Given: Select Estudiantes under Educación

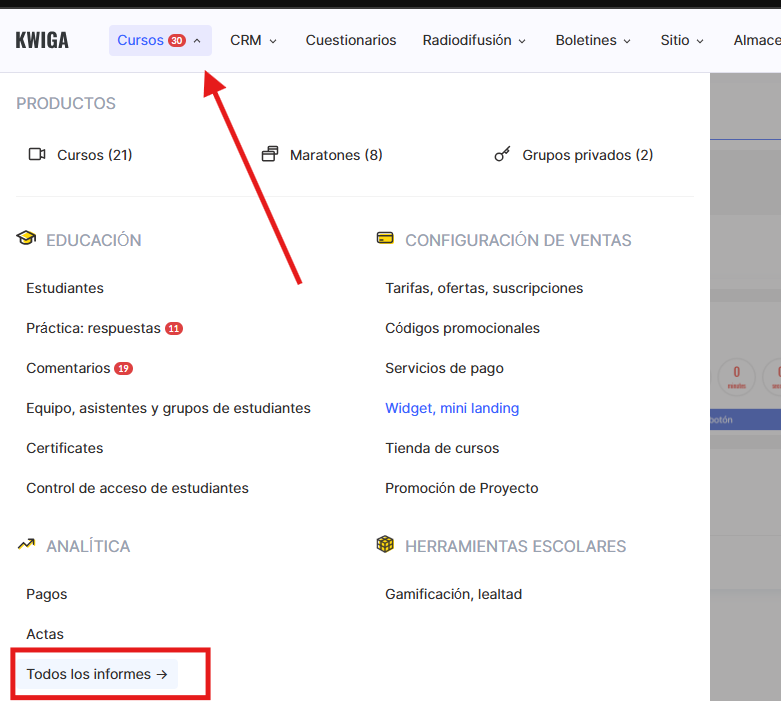Looking at the screenshot, I should tap(65, 288).
